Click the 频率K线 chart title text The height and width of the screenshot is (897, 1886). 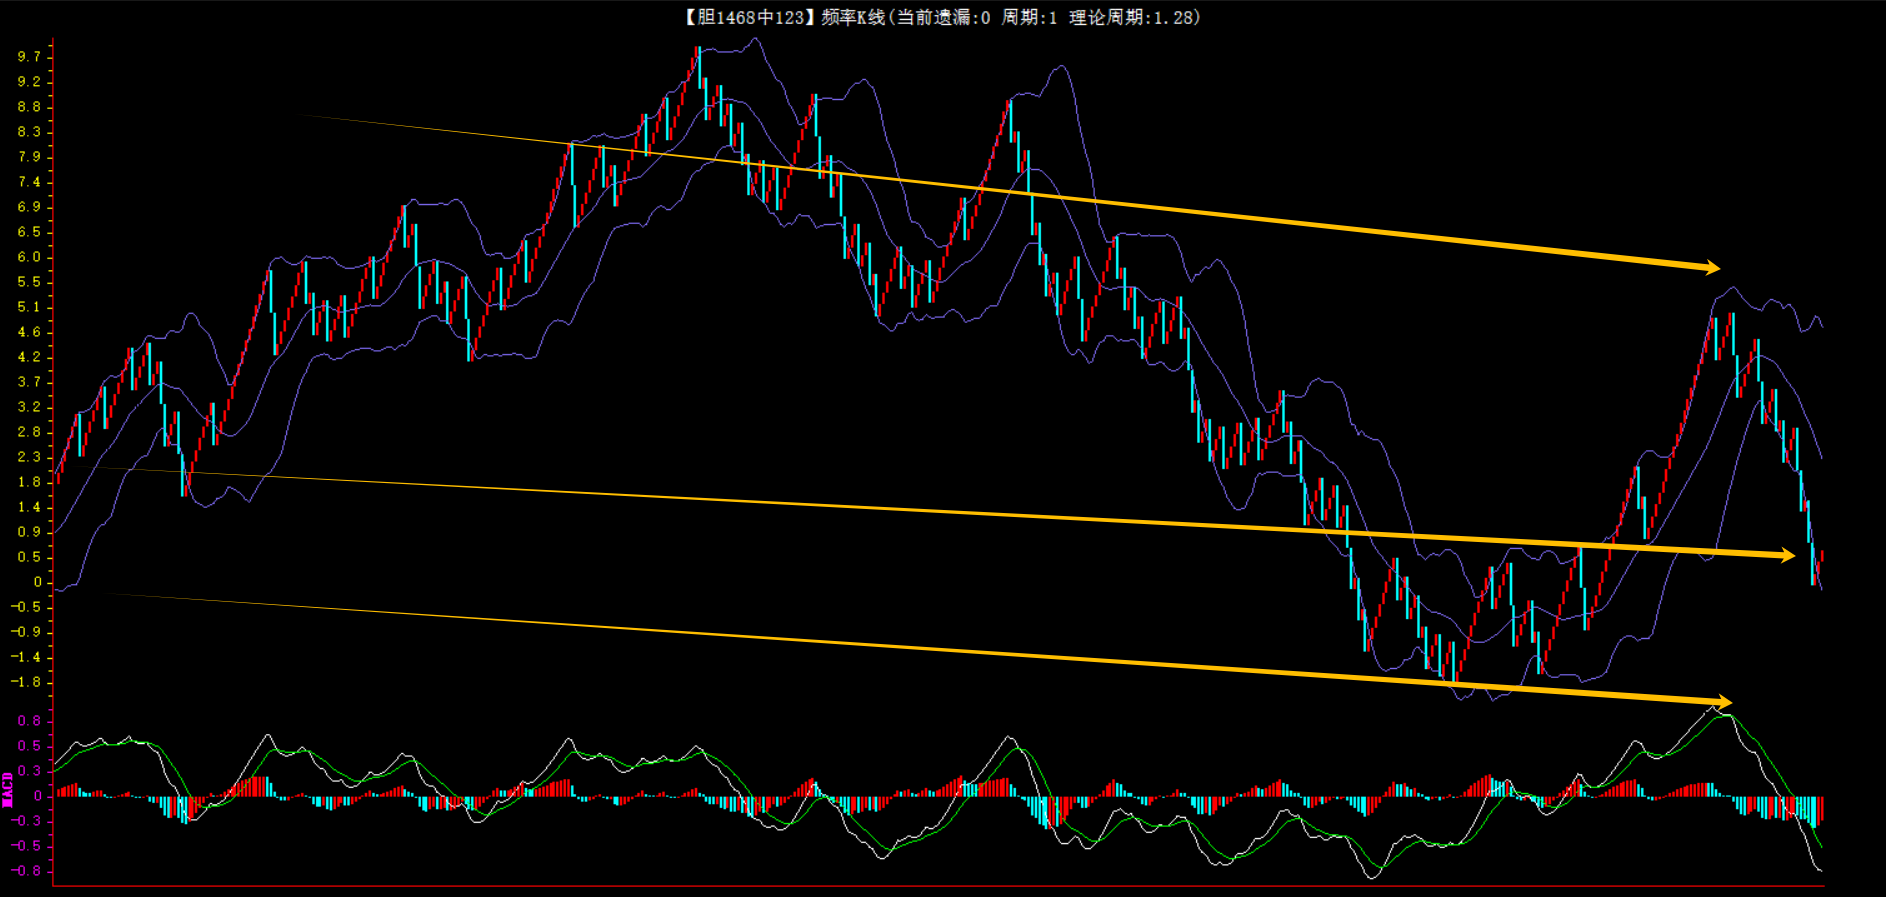coord(853,17)
